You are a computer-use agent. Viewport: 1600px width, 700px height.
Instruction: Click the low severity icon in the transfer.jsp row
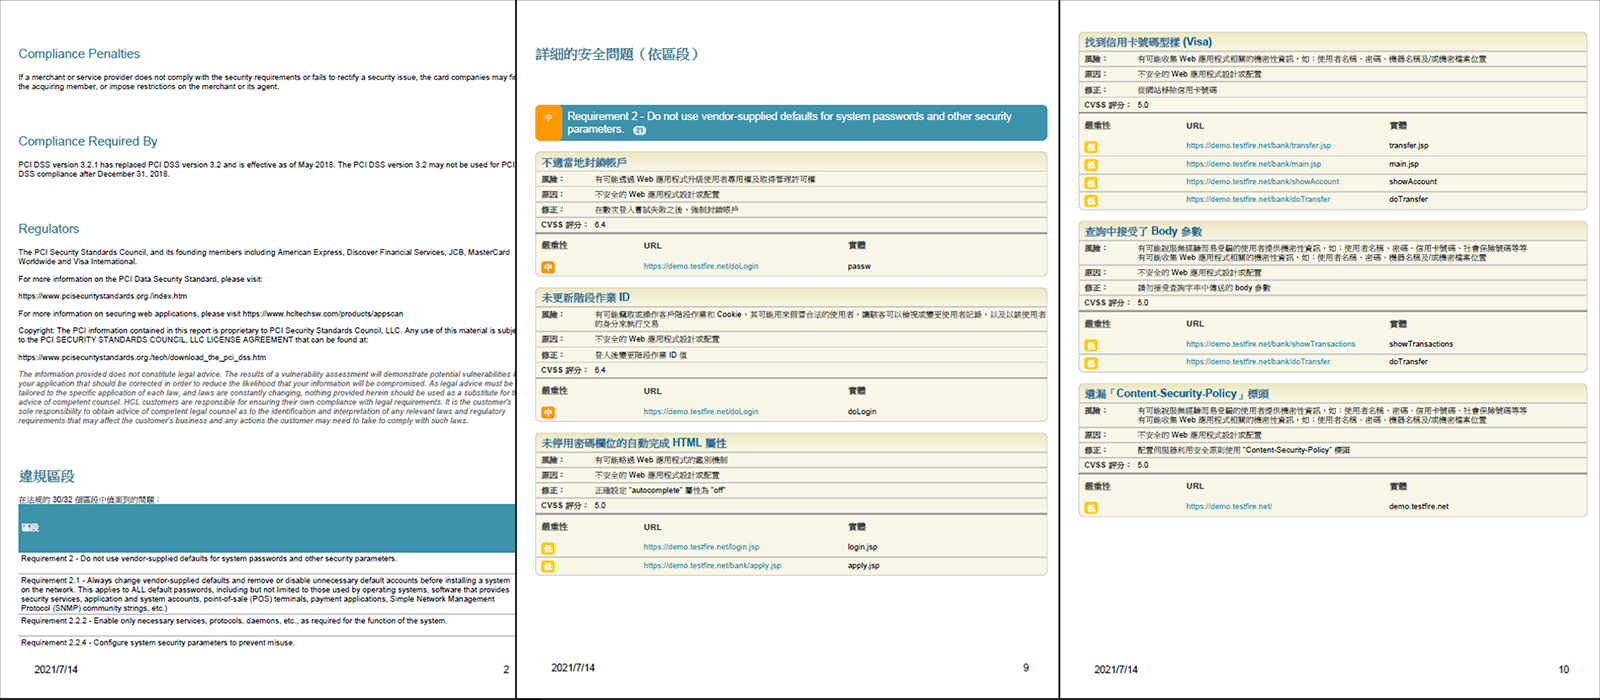[x=1091, y=147]
